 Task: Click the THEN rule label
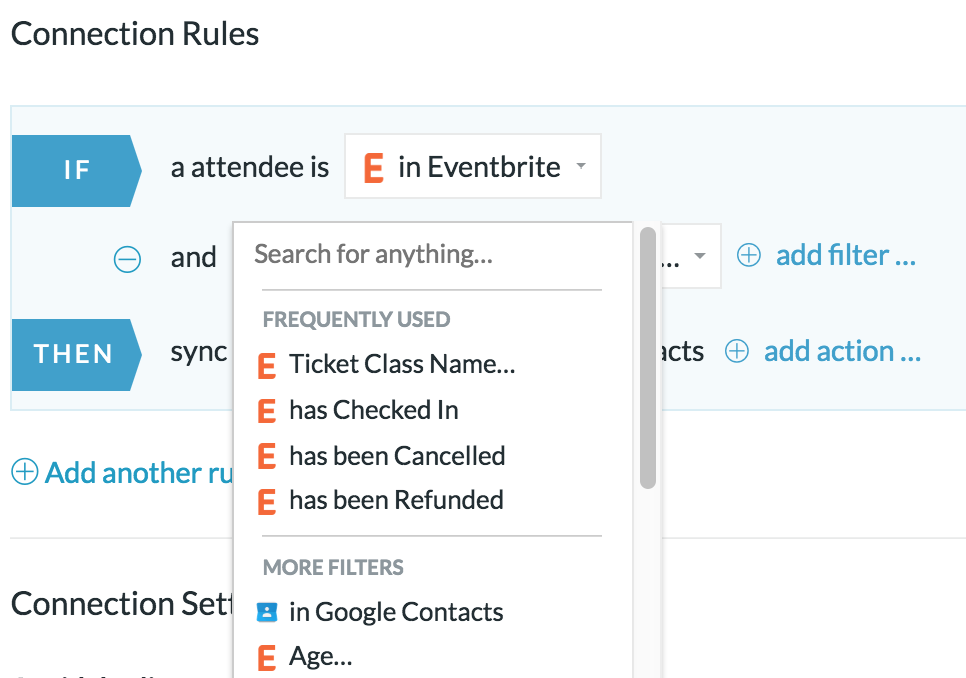(76, 355)
